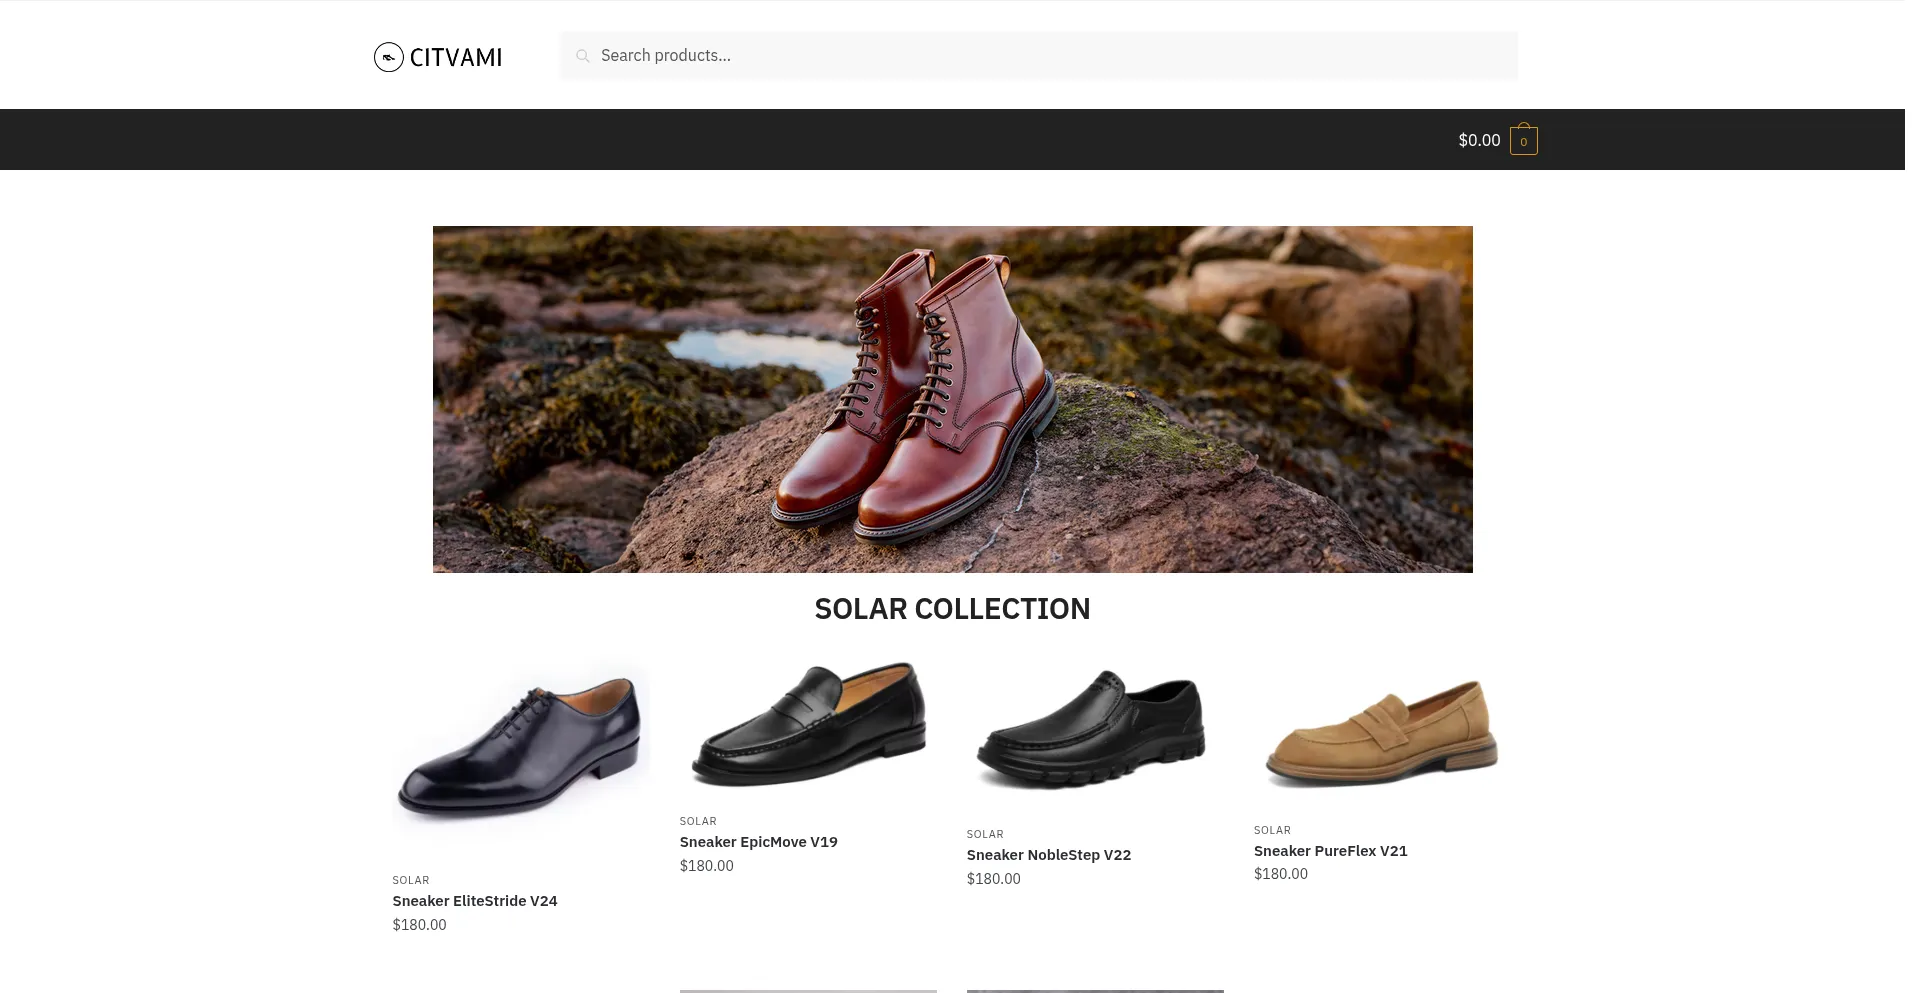Select the Sneaker PureFlex V21 title link
Image resolution: width=1920 pixels, height=993 pixels.
point(1330,851)
